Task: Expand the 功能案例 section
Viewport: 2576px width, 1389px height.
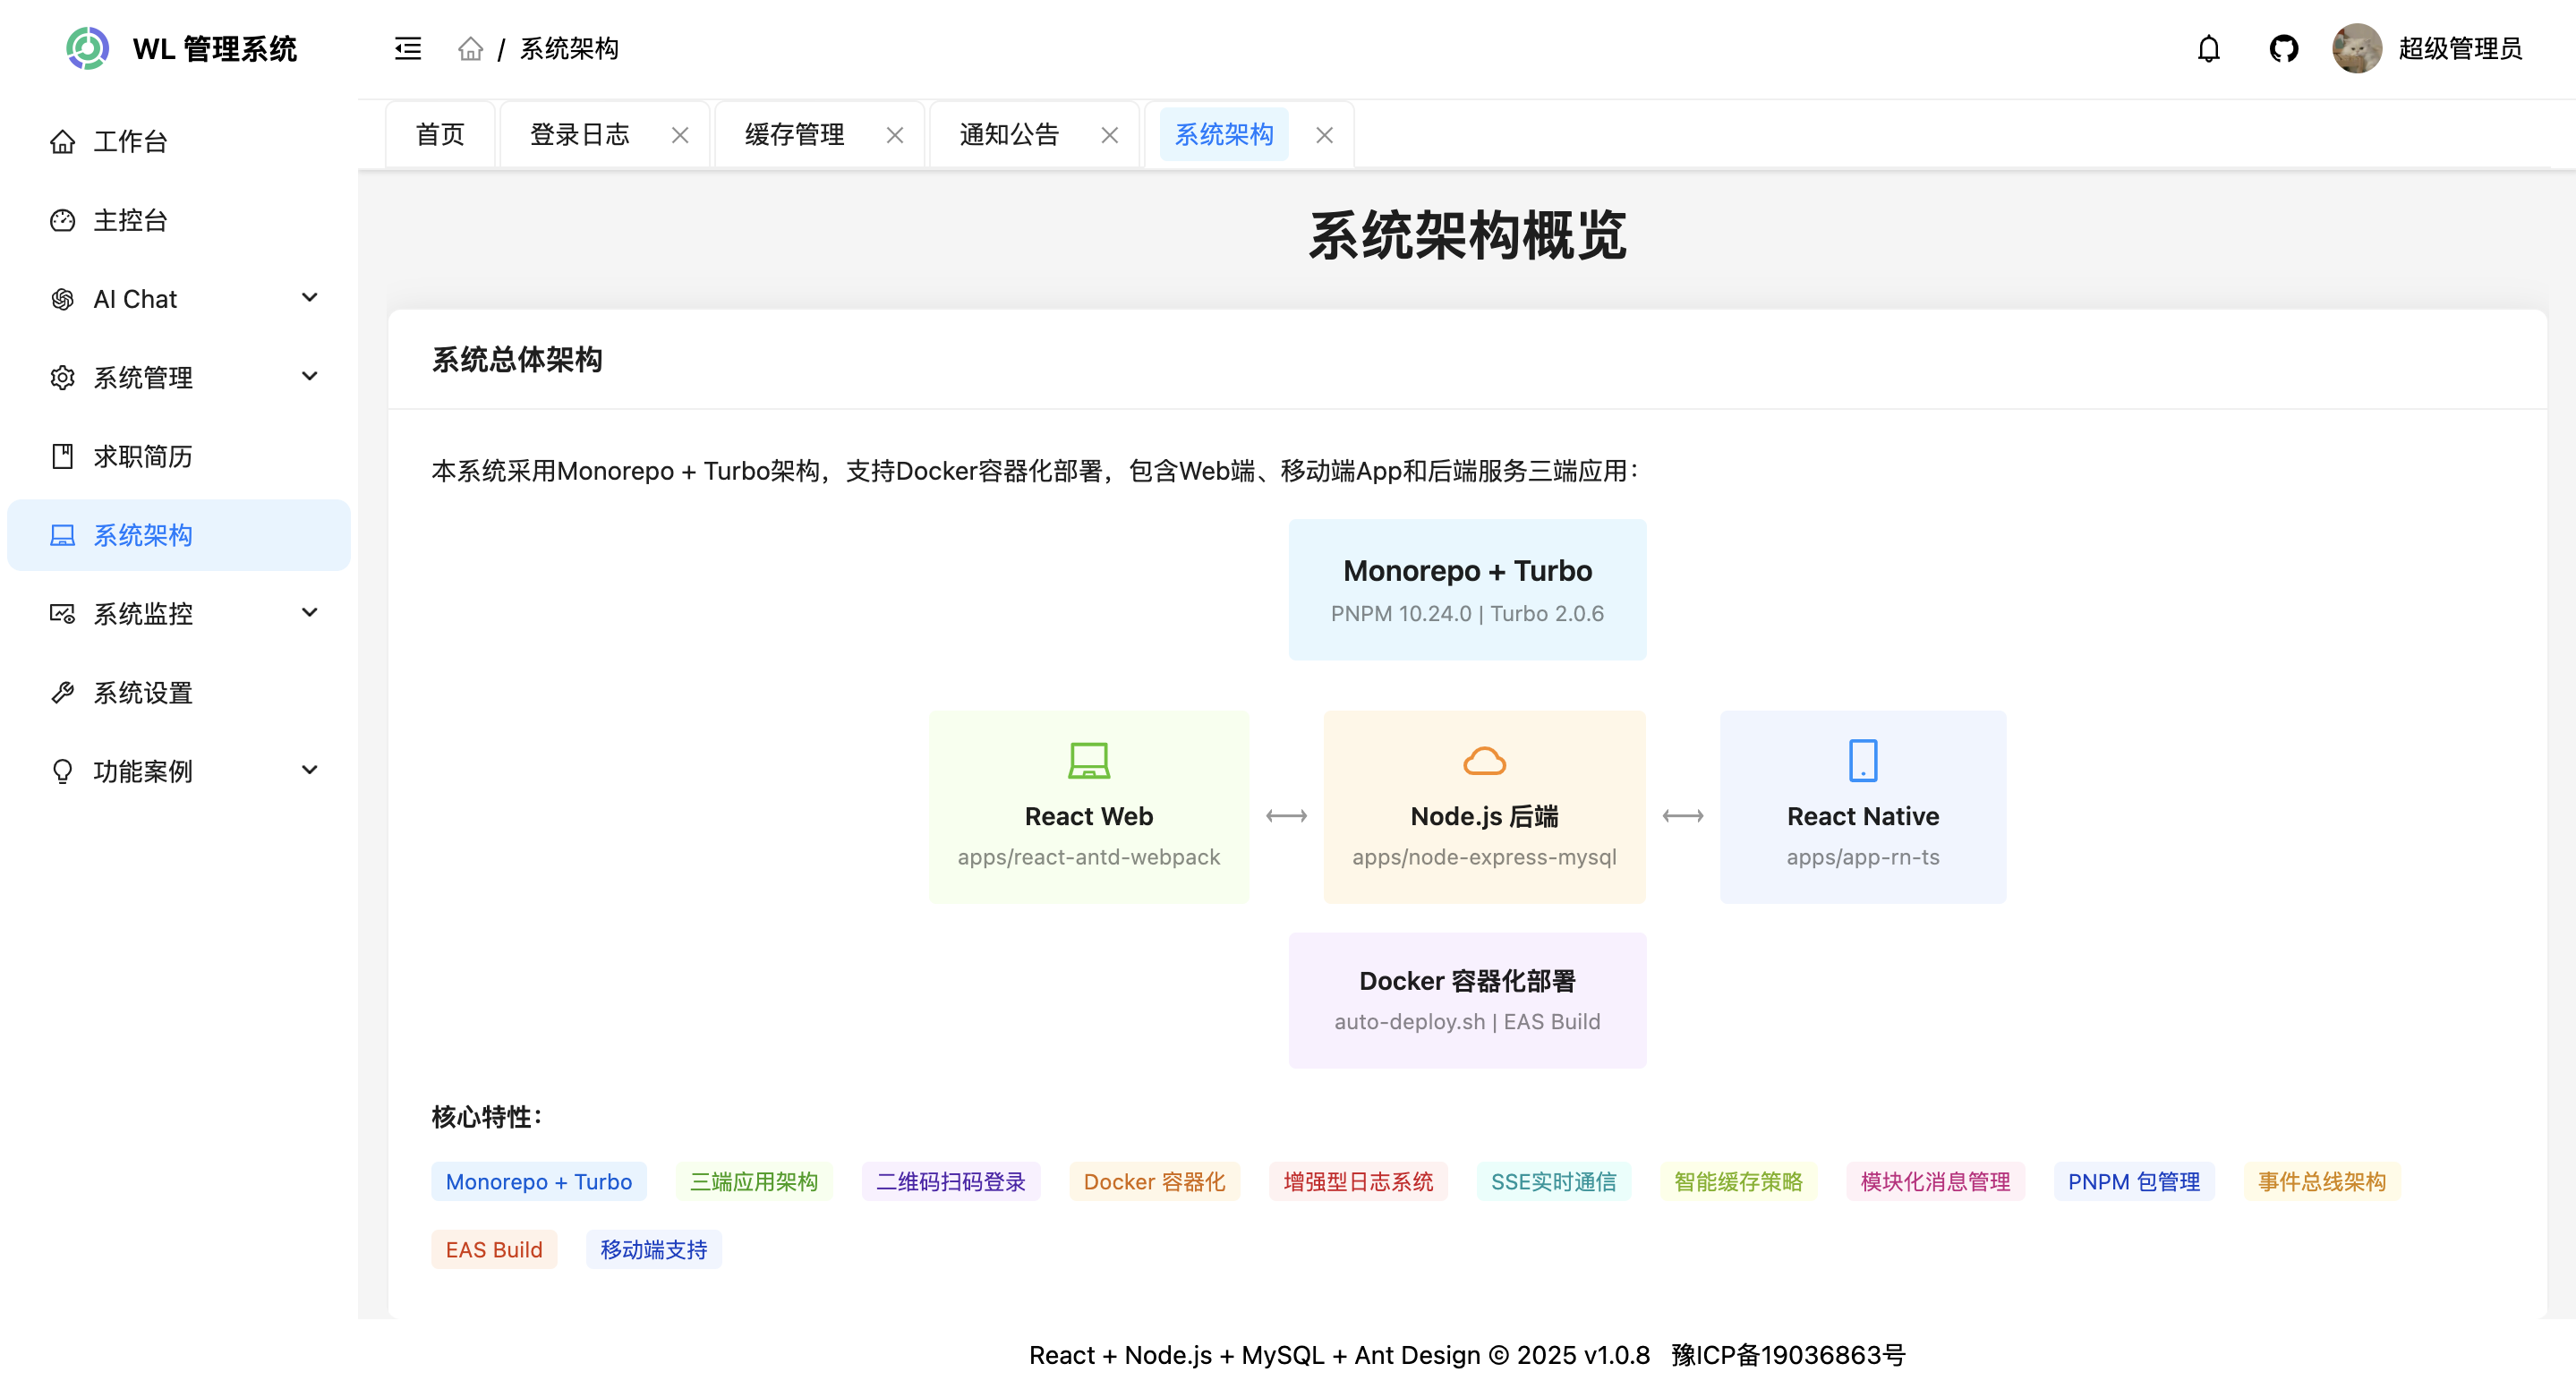Action: click(x=309, y=770)
